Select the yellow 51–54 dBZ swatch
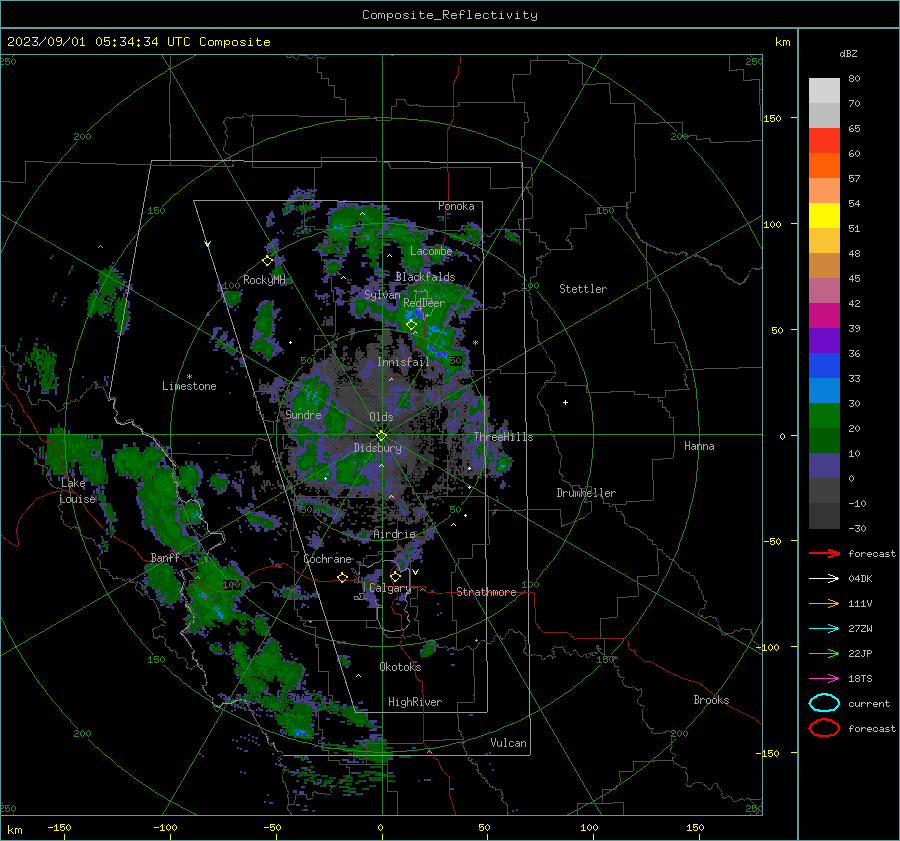 (824, 216)
